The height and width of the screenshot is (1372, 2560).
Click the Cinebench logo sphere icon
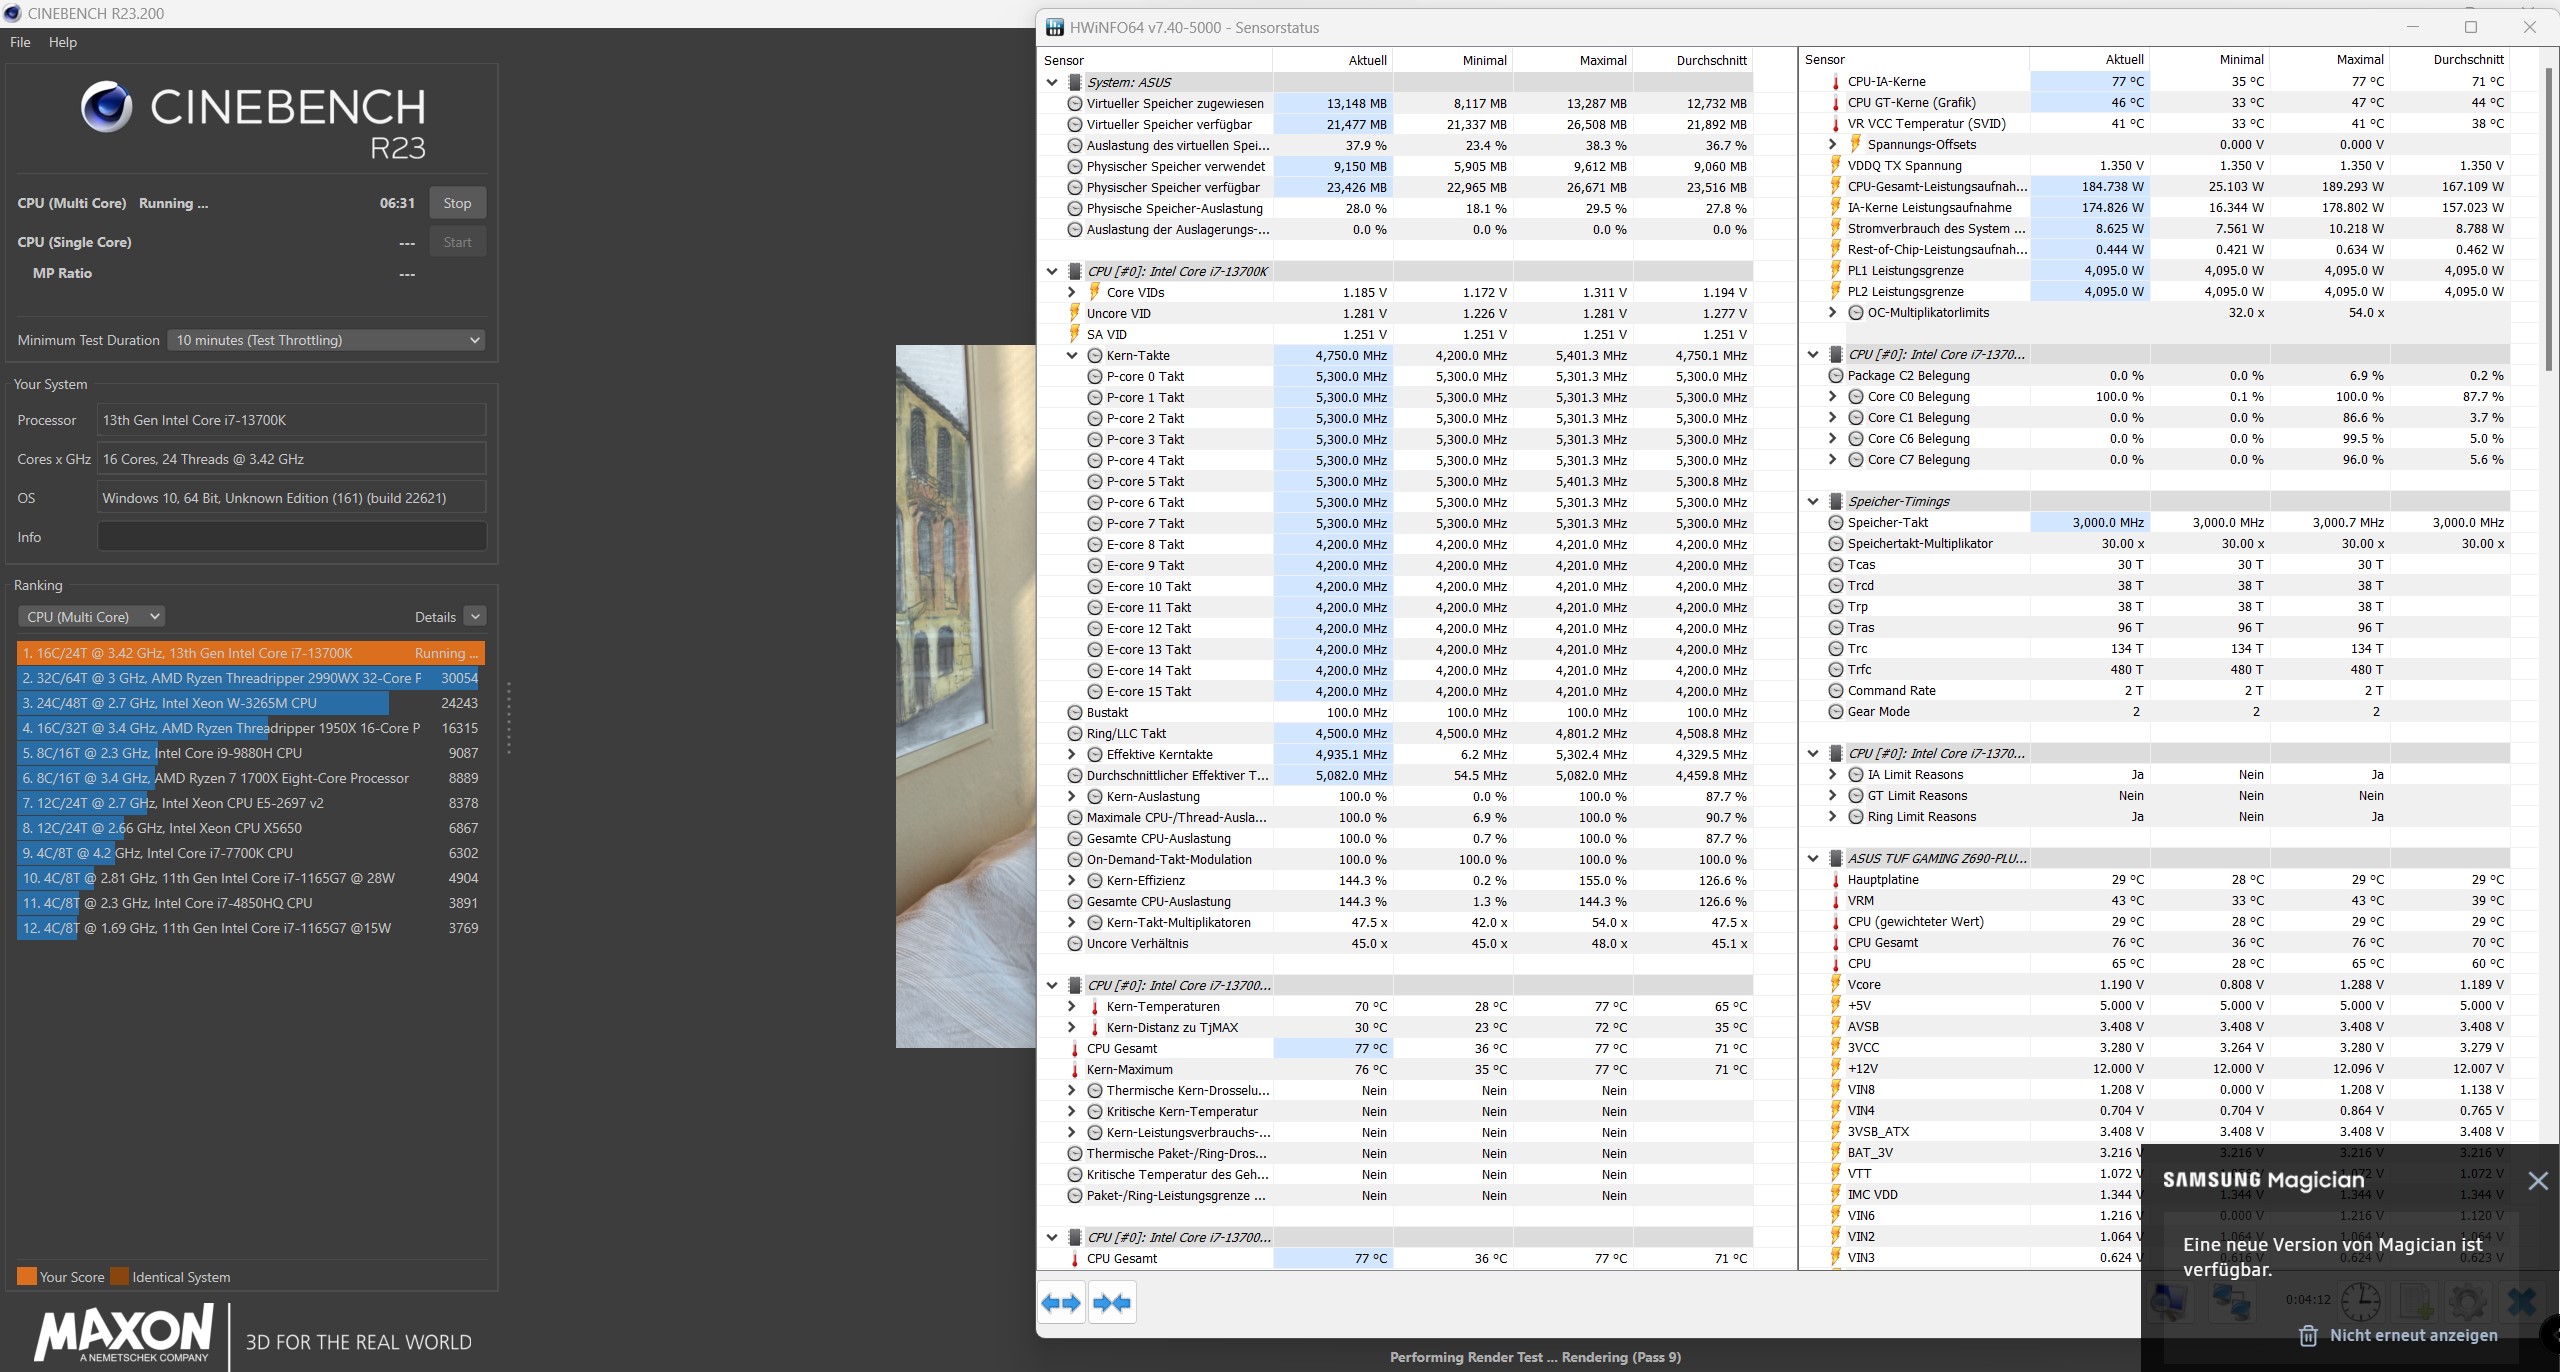[106, 107]
